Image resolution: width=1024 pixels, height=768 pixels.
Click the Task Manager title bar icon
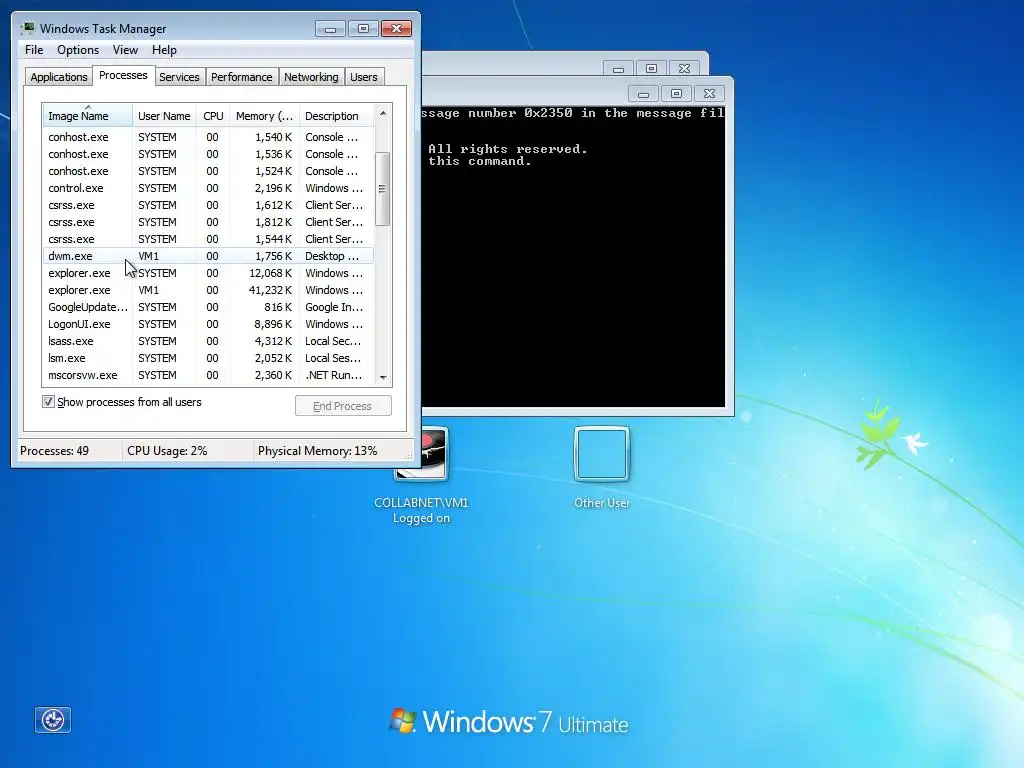point(28,28)
